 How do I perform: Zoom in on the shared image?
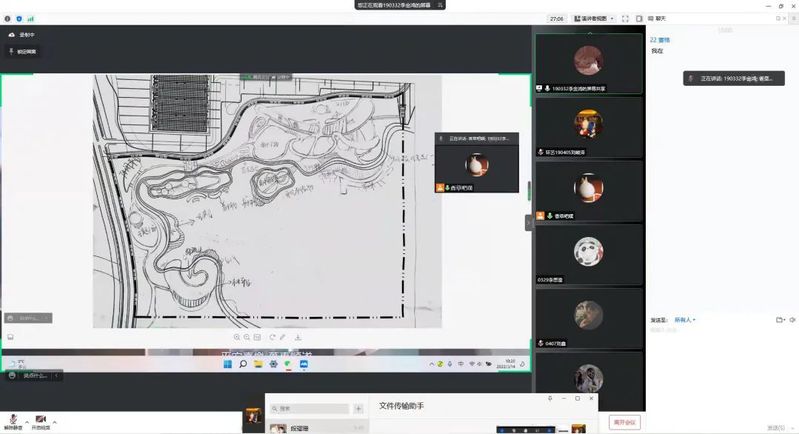tap(237, 337)
